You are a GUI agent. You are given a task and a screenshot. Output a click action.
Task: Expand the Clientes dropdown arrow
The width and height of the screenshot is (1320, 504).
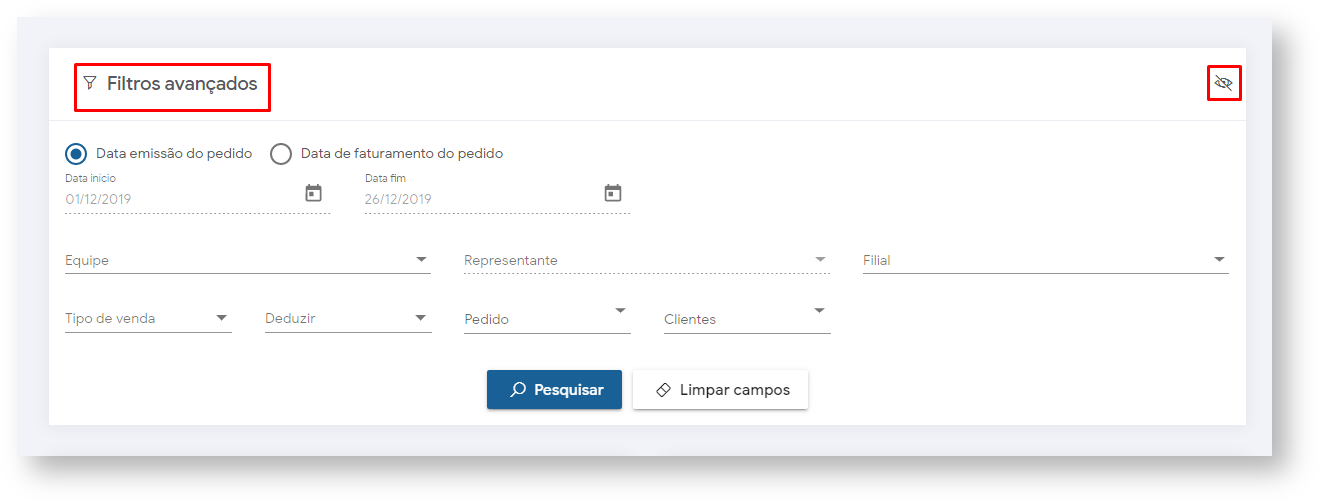[x=820, y=311]
